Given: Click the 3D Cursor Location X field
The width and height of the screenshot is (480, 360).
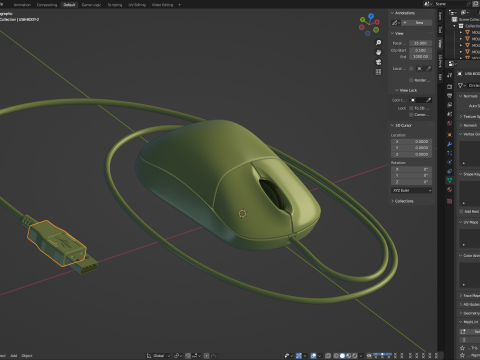Looking at the screenshot, I should click(412, 141).
